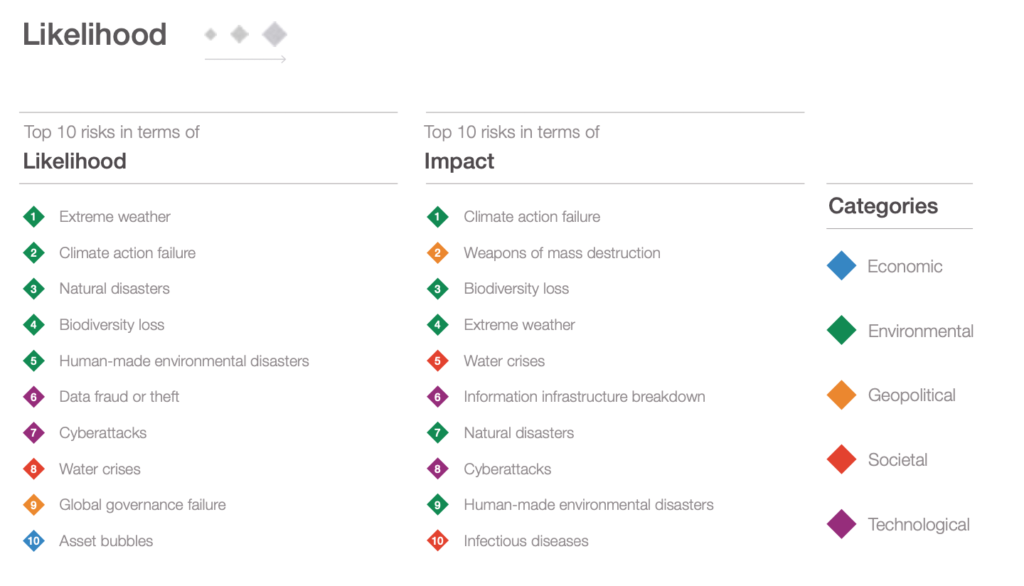Open the Cyberattacks entry in Likelihood list
Screen dimensions: 1024x586
[x=103, y=432]
